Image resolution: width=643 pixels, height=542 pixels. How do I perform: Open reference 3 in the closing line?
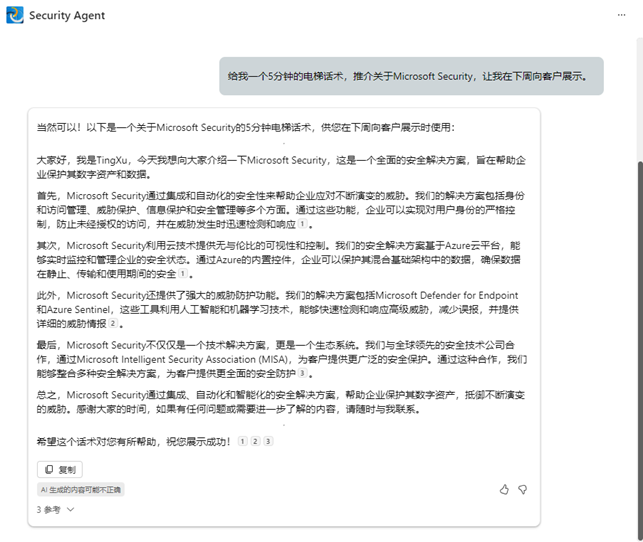(268, 441)
